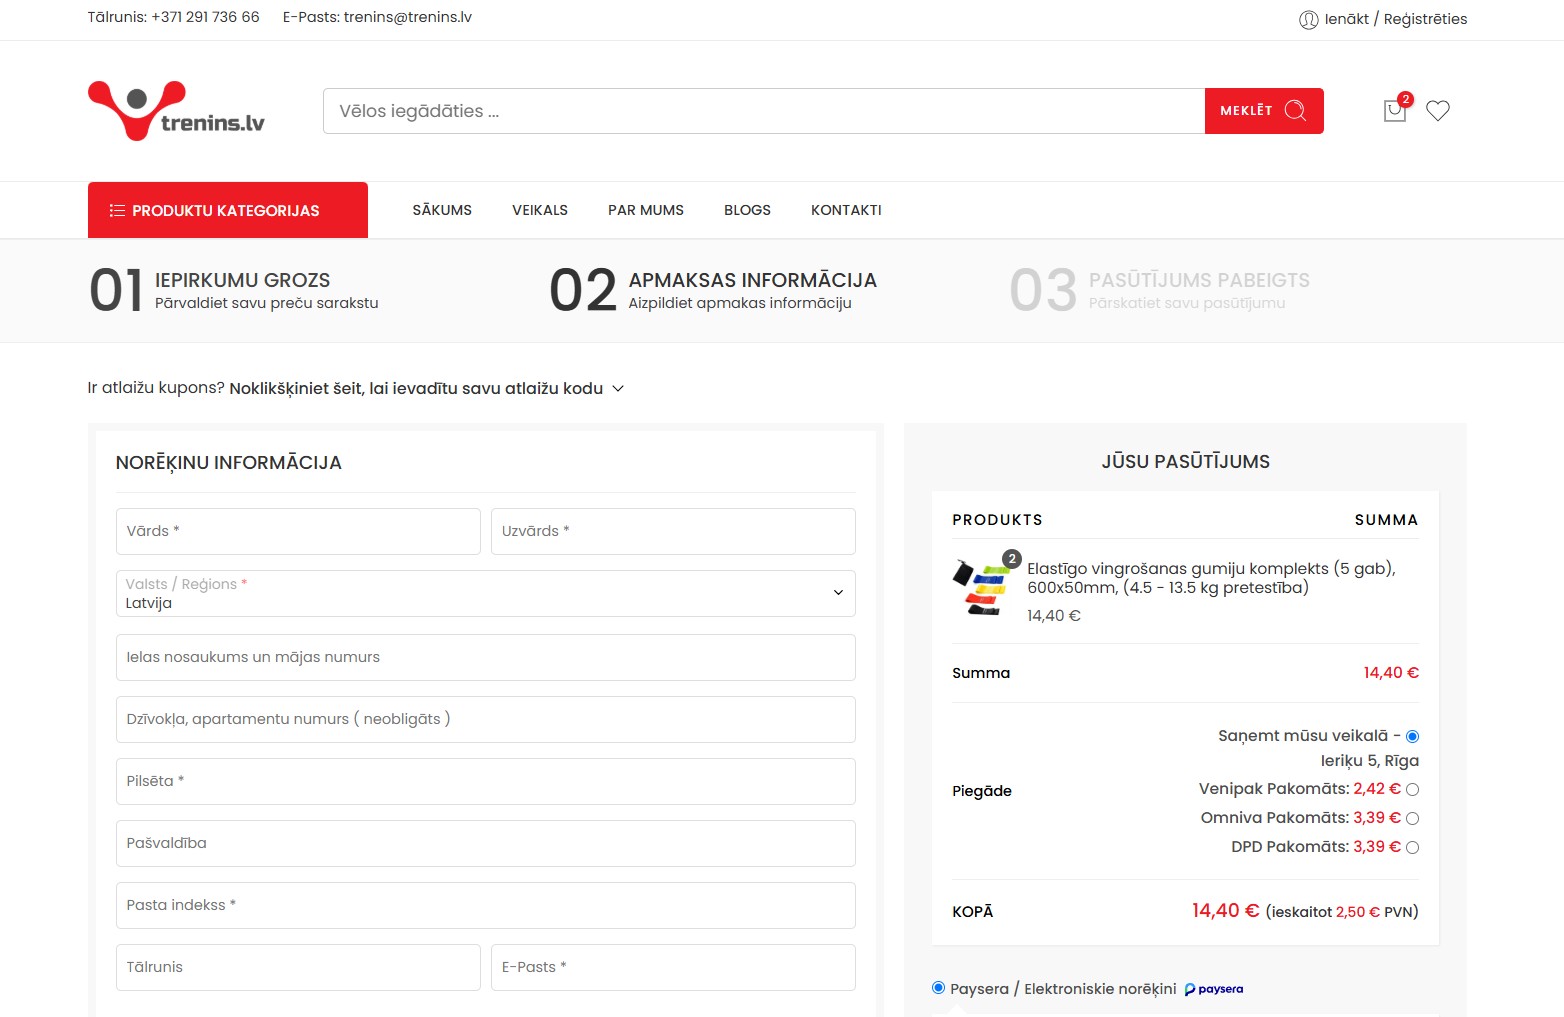Focus the Pasta indekss field
This screenshot has width=1564, height=1017.
tap(485, 906)
